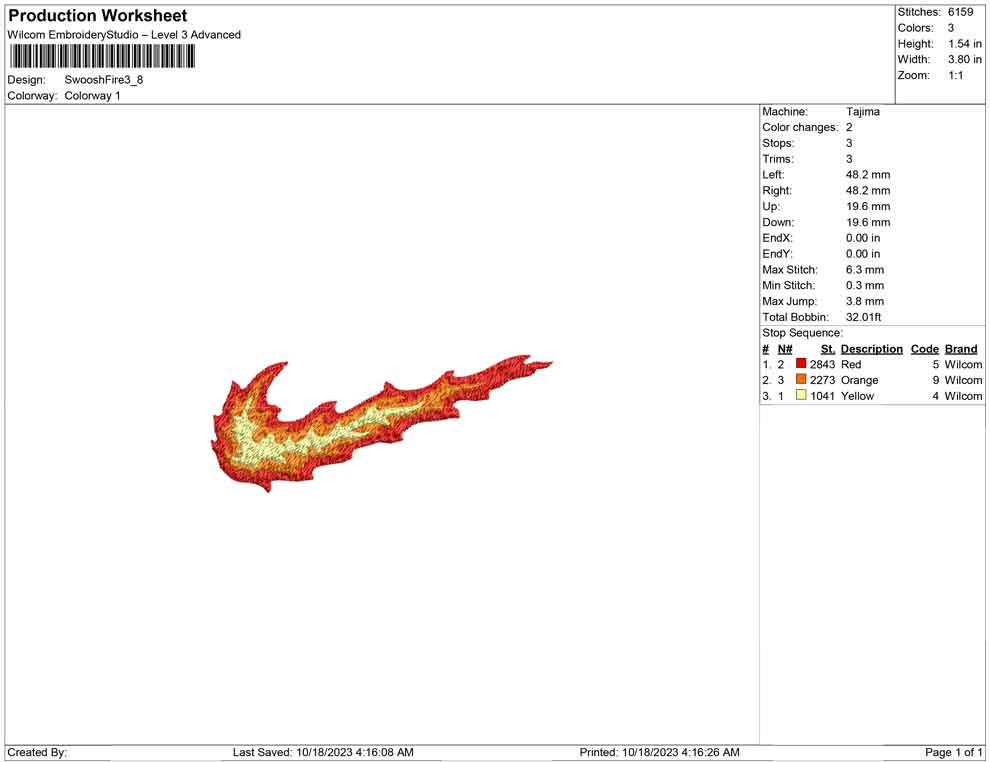Click 'Wilcom' brand in the Red row
This screenshot has width=990, height=762.
tap(963, 364)
